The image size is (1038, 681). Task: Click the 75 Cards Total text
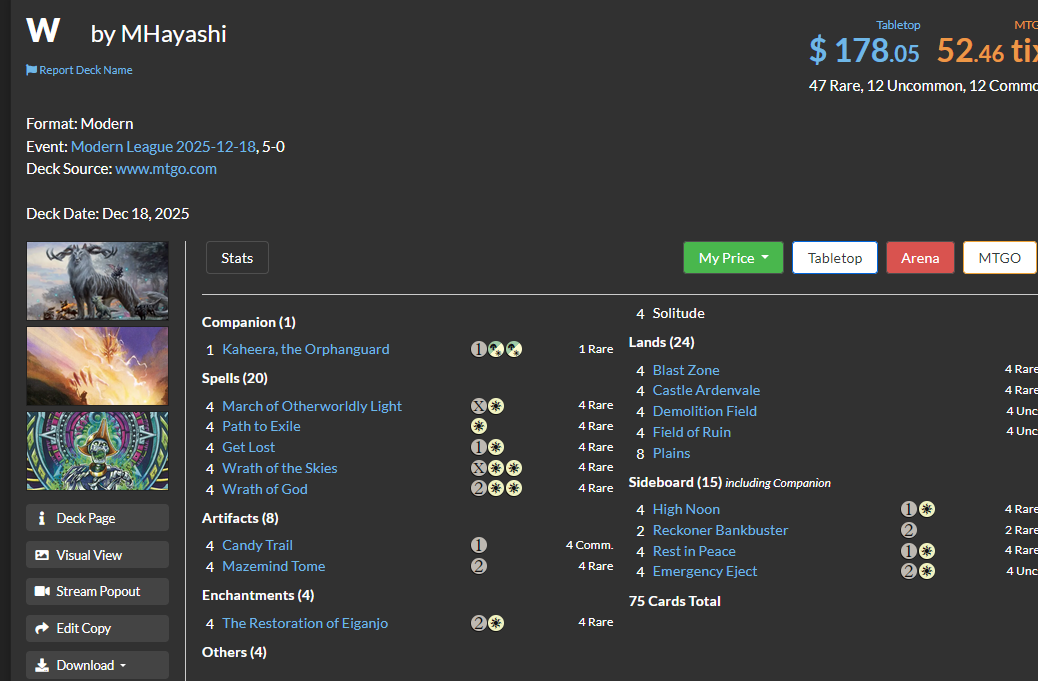point(675,601)
